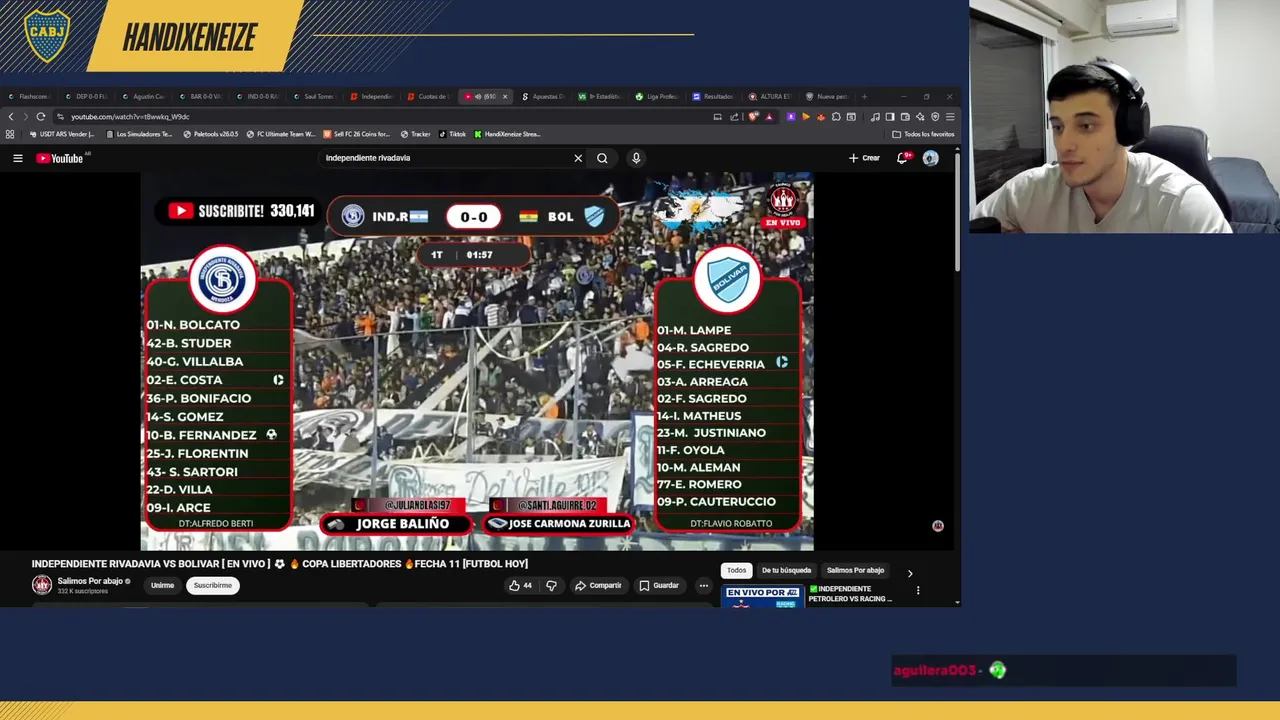Switch to the ALTURA tab

[x=772, y=97]
